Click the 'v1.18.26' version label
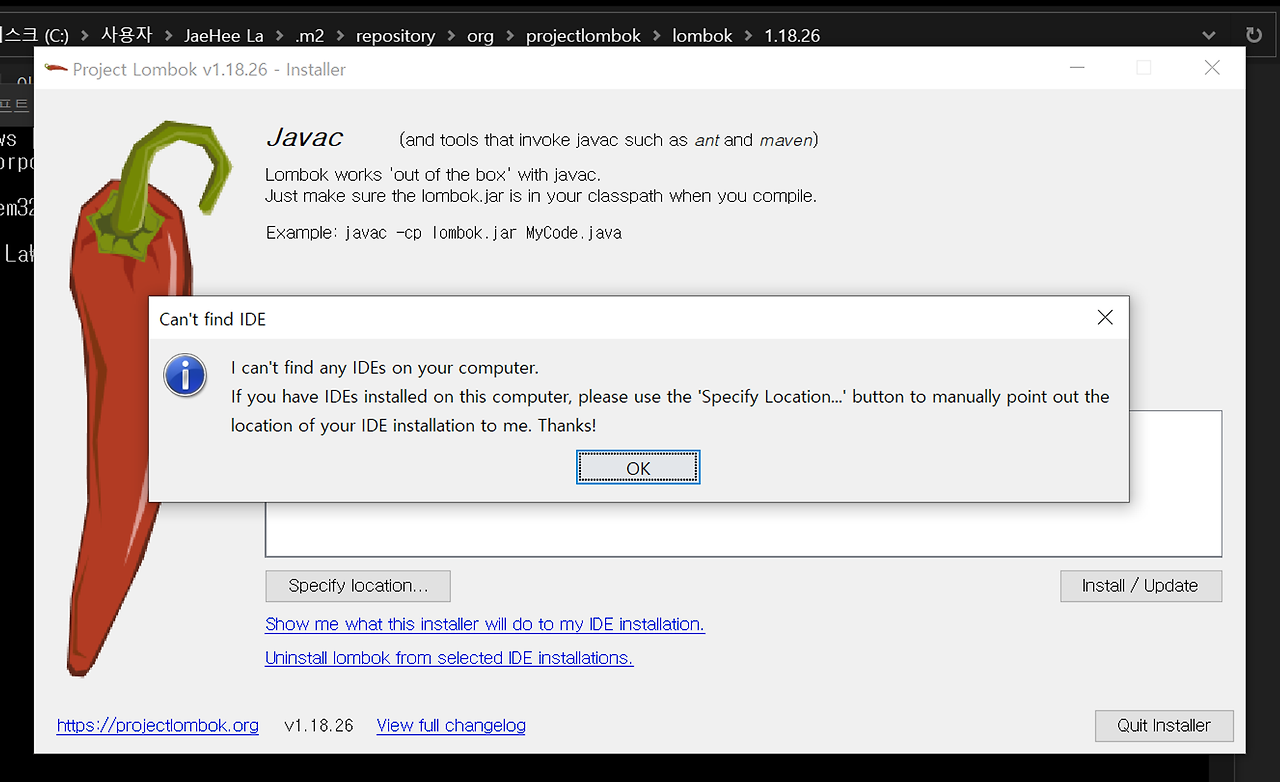This screenshot has height=782, width=1280. coord(319,726)
